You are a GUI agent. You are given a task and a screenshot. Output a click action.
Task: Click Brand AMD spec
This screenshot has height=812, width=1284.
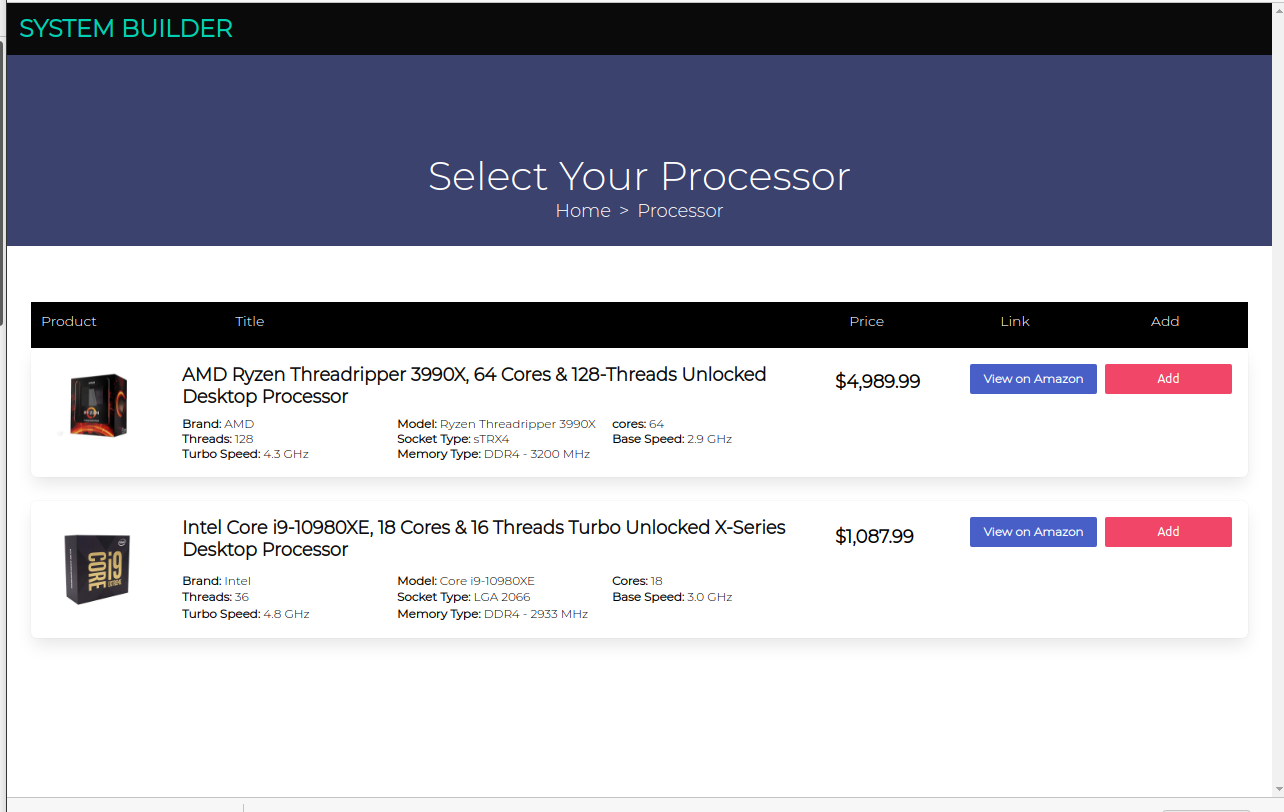point(218,424)
